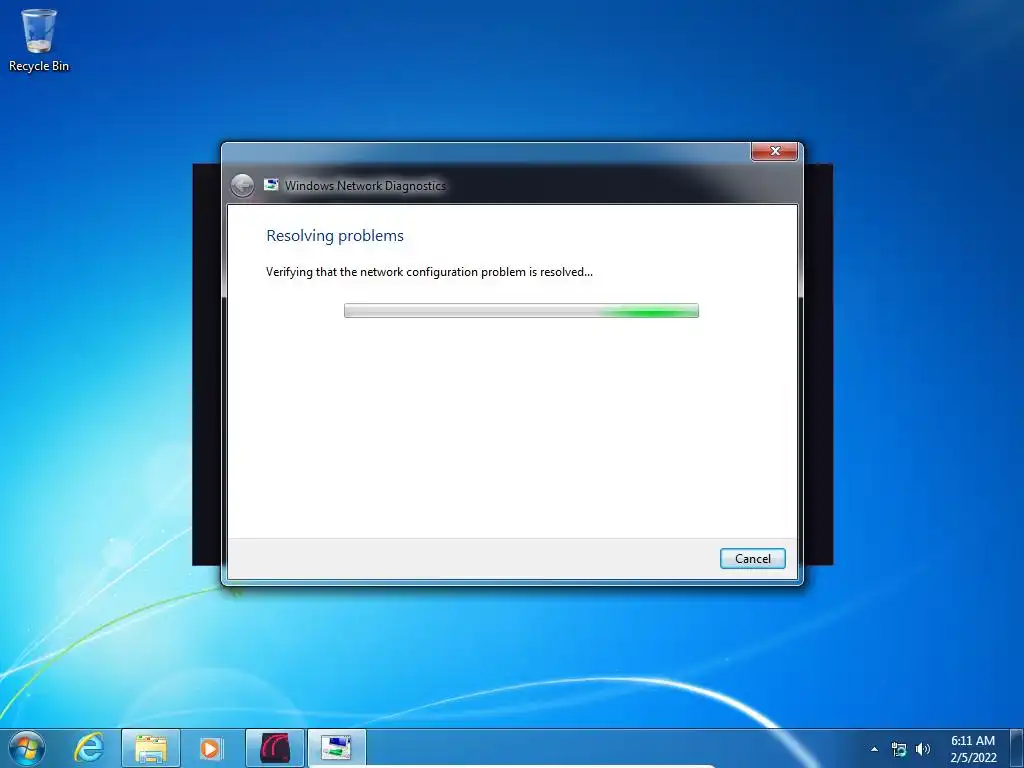Open the network status tray icon

click(899, 749)
